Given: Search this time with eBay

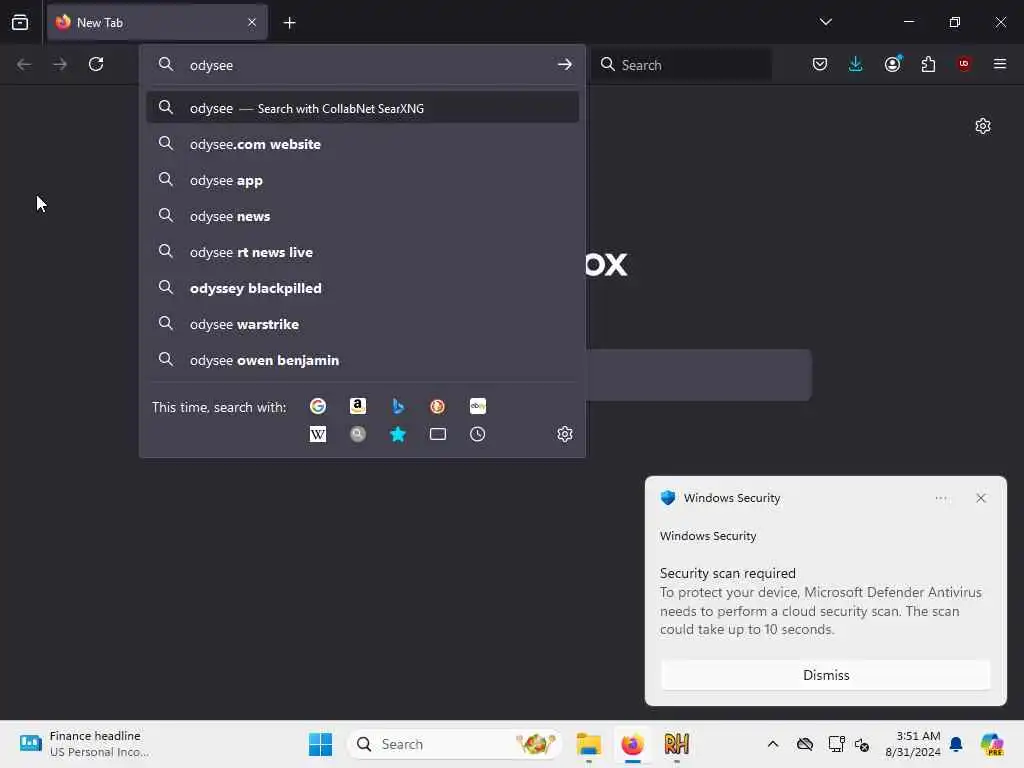Looking at the screenshot, I should [x=477, y=406].
